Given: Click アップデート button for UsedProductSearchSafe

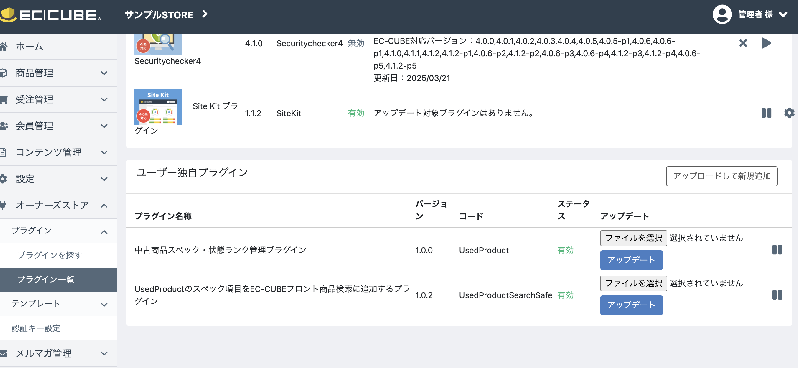Looking at the screenshot, I should point(631,305).
